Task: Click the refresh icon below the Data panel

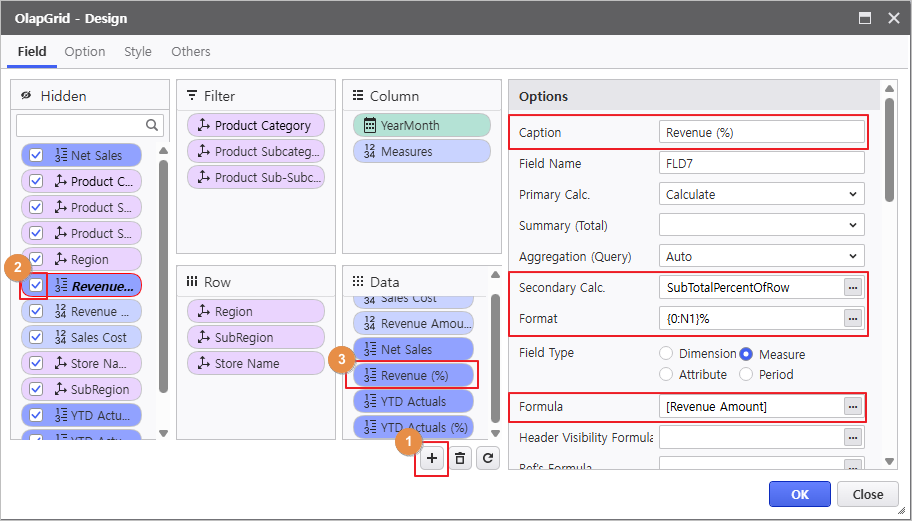Action: click(x=487, y=458)
